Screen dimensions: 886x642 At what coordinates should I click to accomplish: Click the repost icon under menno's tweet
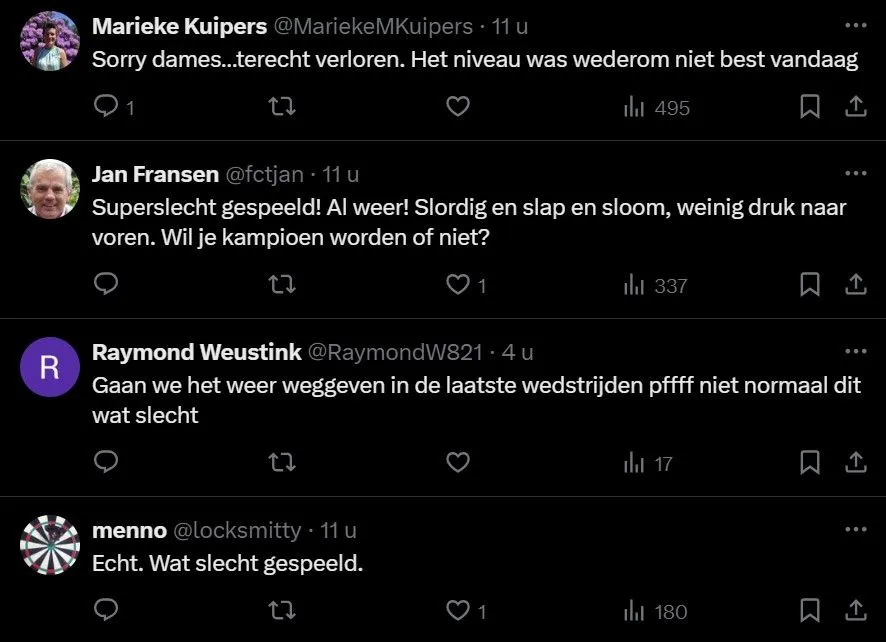coord(282,610)
